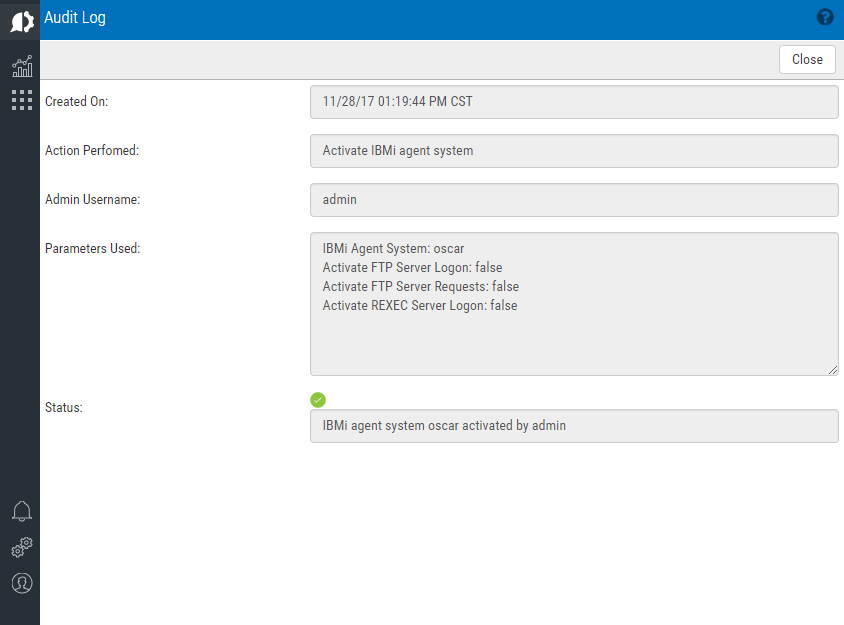Screen dimensions: 844x625
Task: Click the green status checkmark icon
Action: tap(318, 400)
